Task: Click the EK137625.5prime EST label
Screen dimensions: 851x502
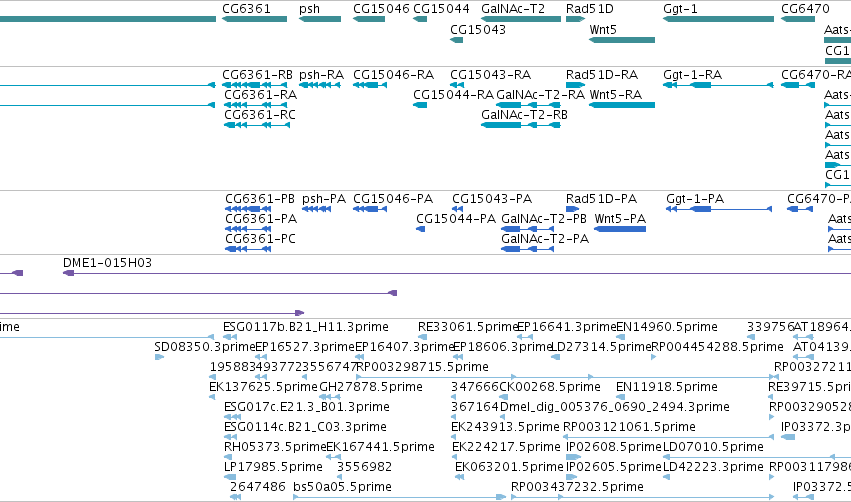Action: click(263, 387)
